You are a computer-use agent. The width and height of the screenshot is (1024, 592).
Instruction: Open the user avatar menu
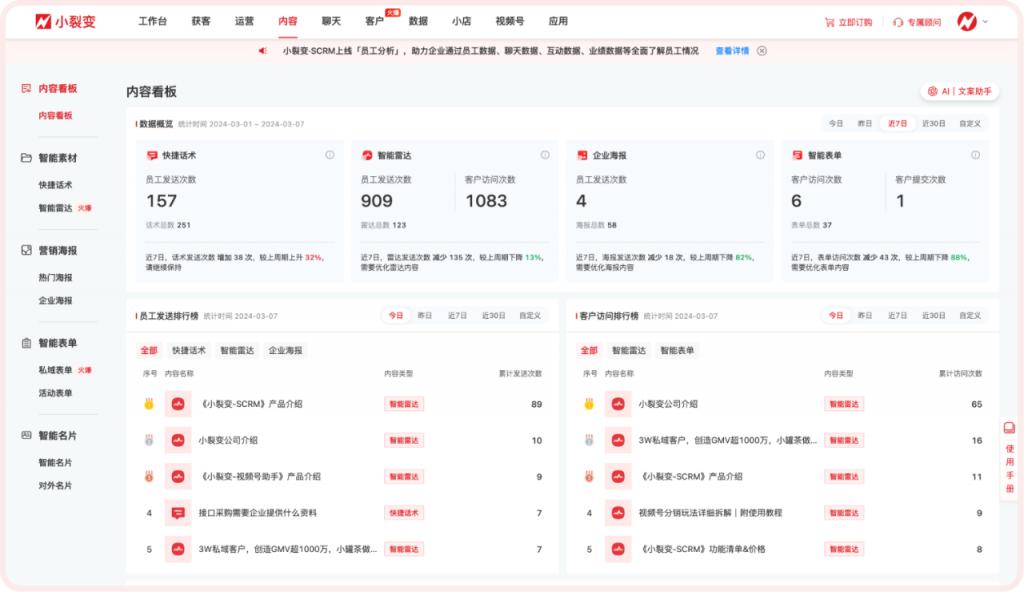tap(967, 22)
